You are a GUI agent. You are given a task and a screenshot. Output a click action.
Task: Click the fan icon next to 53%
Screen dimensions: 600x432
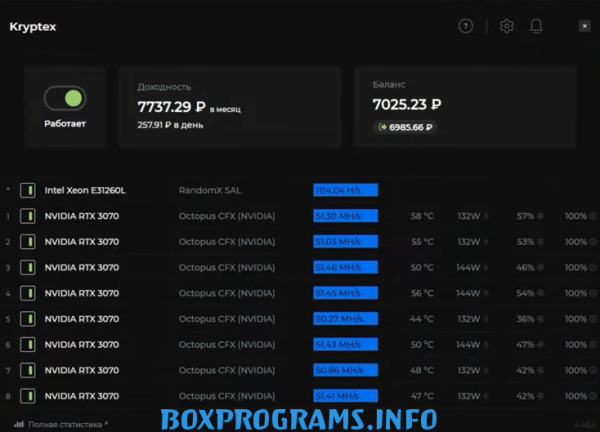pyautogui.click(x=540, y=242)
